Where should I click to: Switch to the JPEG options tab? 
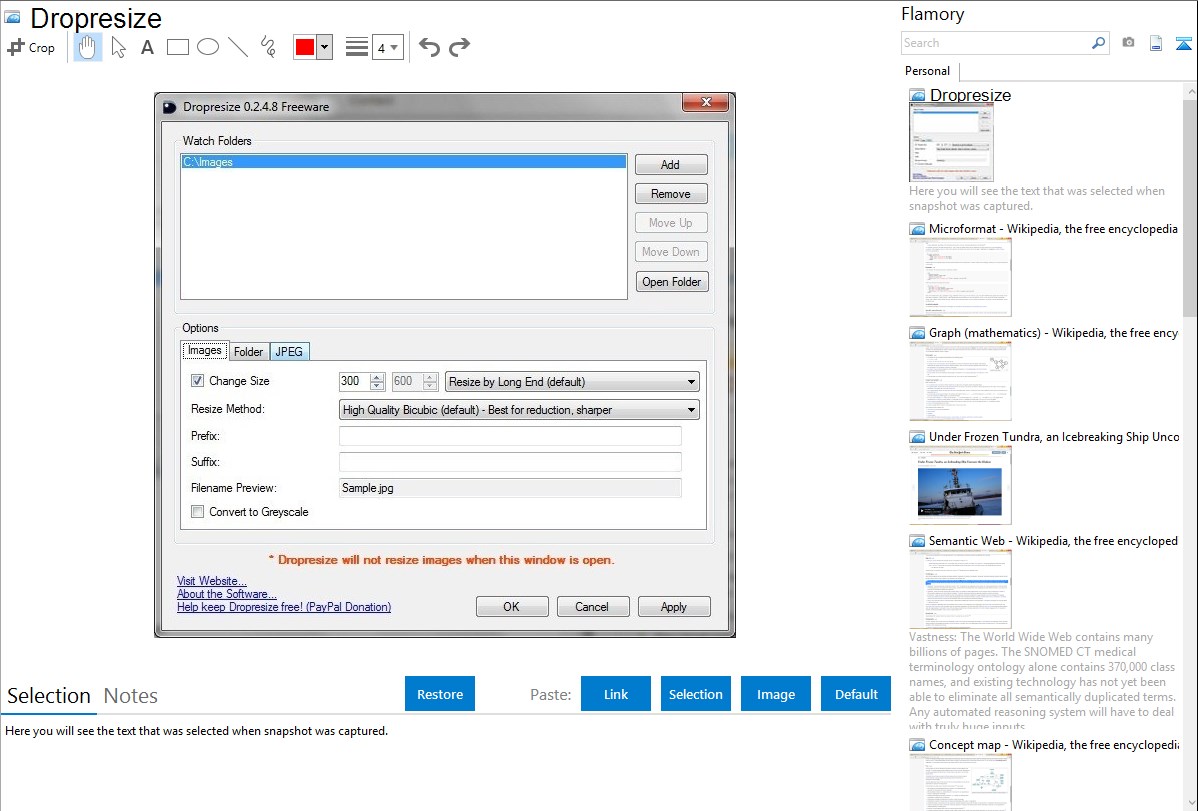click(x=290, y=352)
